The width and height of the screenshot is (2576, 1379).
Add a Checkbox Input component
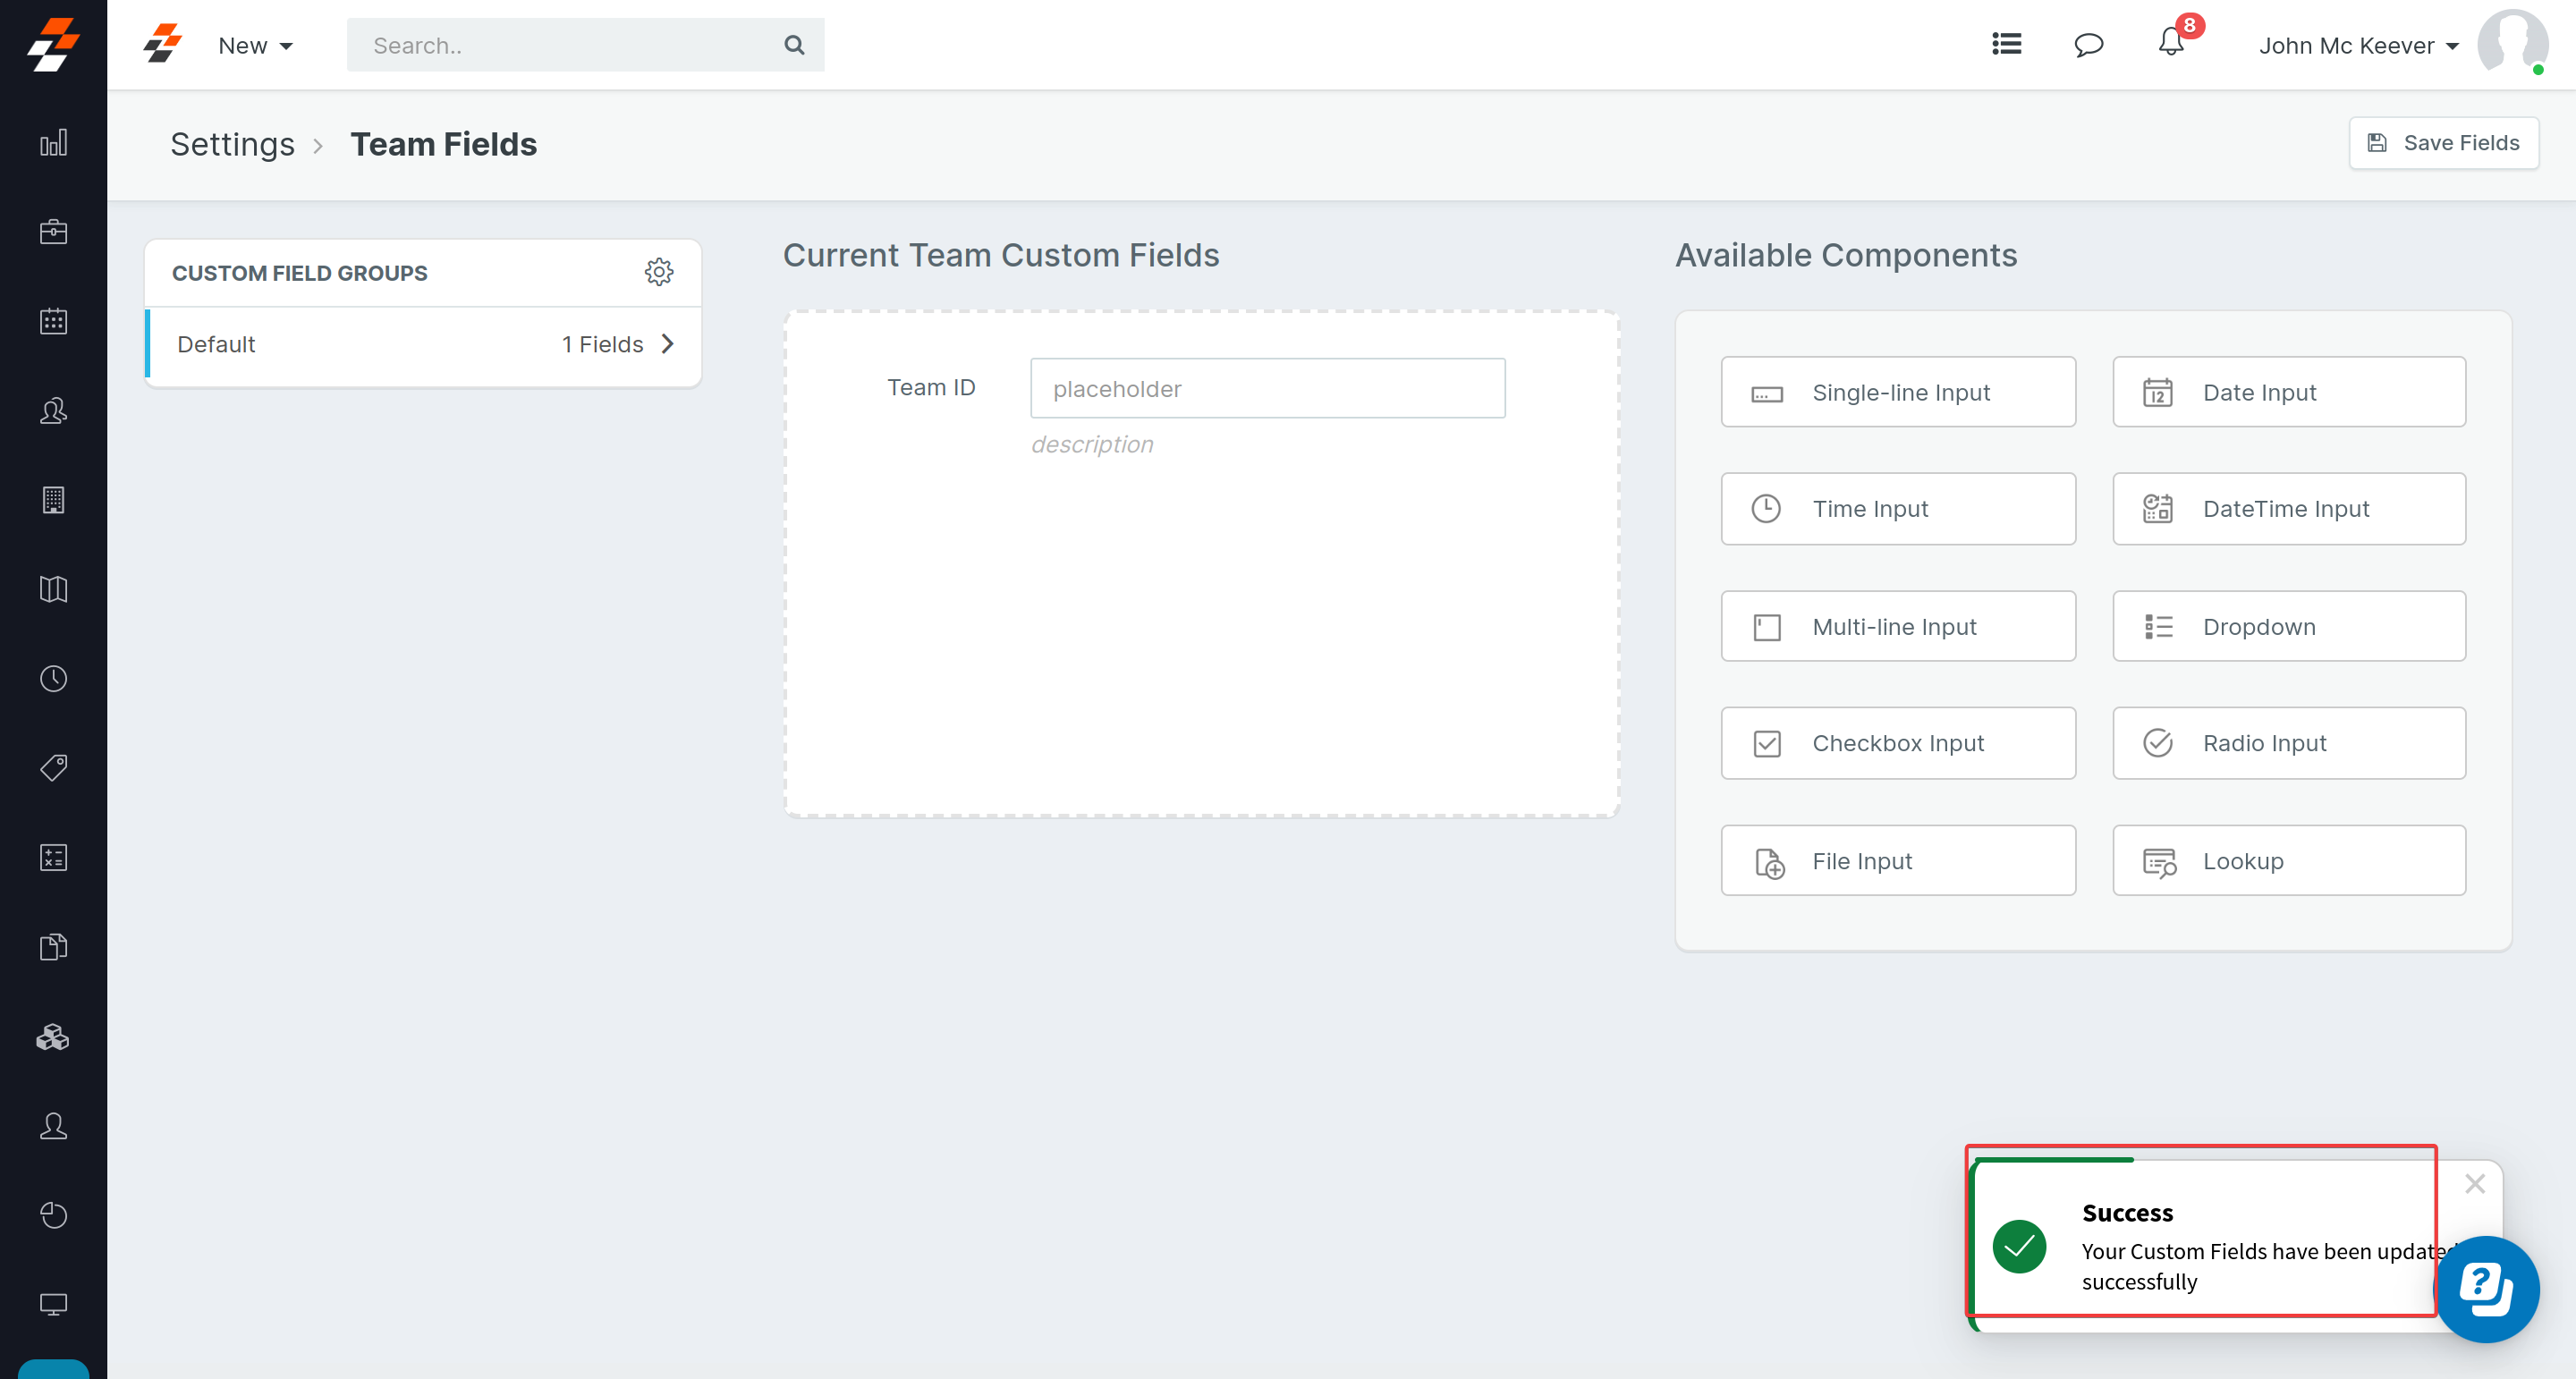(1897, 743)
